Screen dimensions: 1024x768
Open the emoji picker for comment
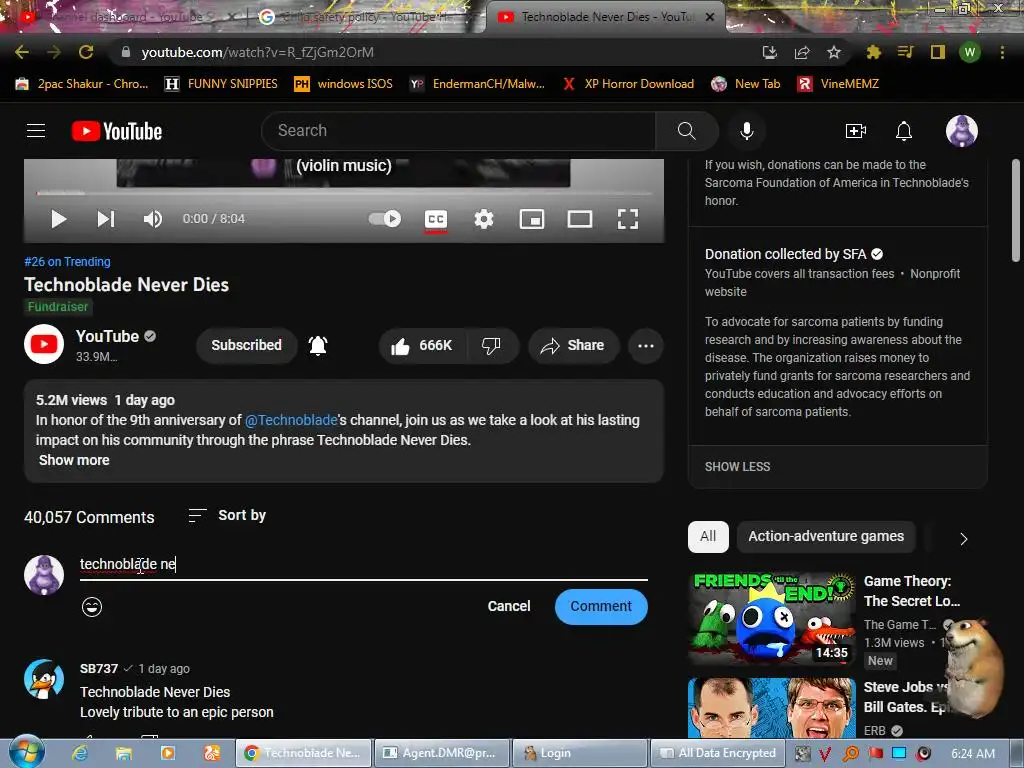(92, 607)
